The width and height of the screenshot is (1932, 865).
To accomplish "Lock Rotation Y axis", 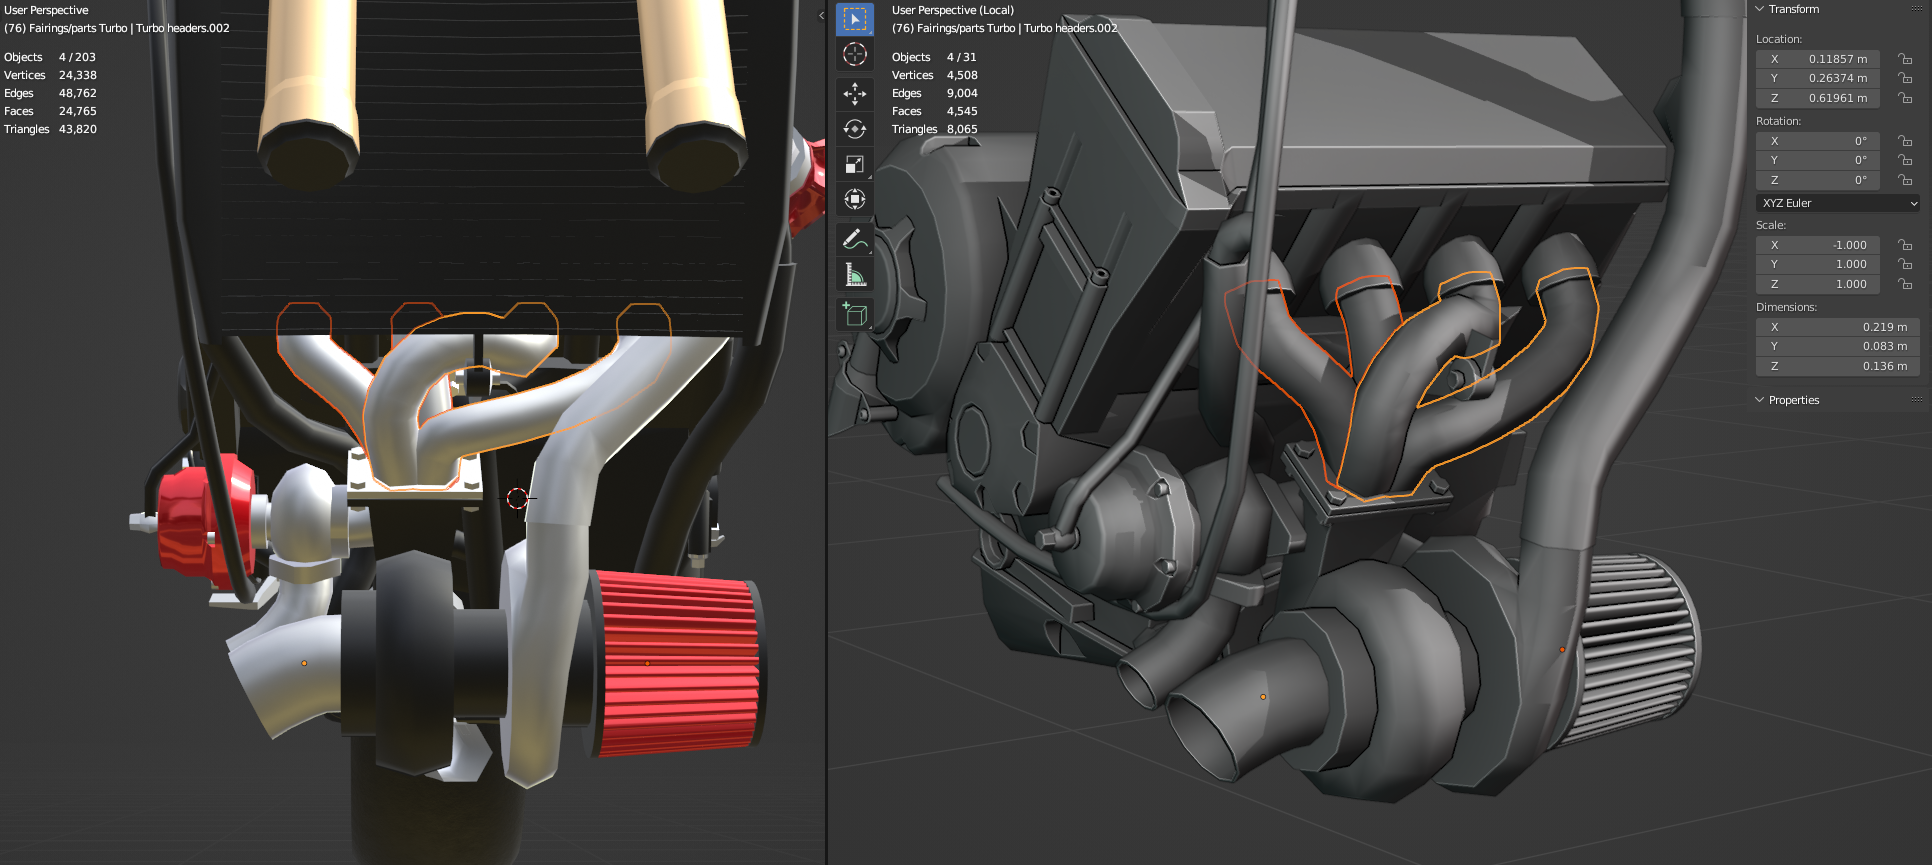I will [1905, 160].
